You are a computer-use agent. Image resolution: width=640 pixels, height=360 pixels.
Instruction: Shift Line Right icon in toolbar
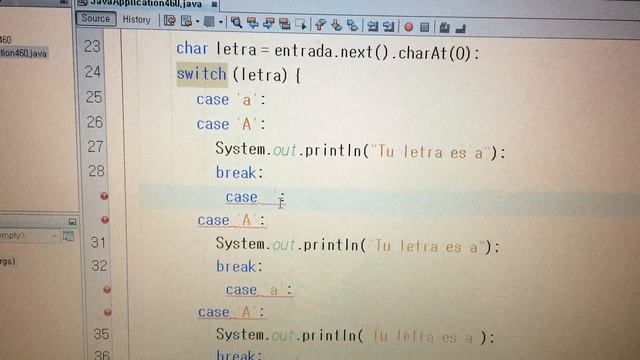(389, 27)
